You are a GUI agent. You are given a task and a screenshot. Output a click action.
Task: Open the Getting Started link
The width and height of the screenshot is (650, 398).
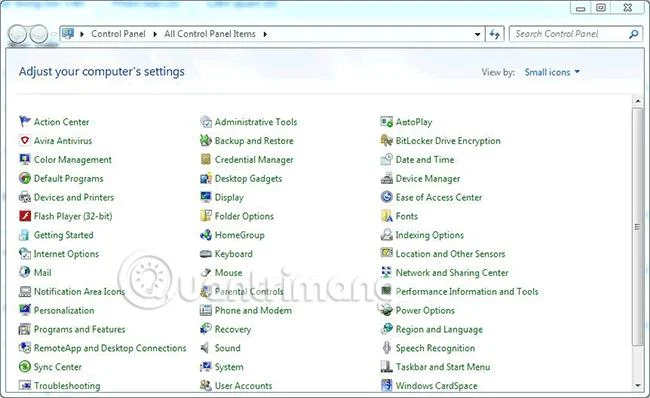[63, 235]
